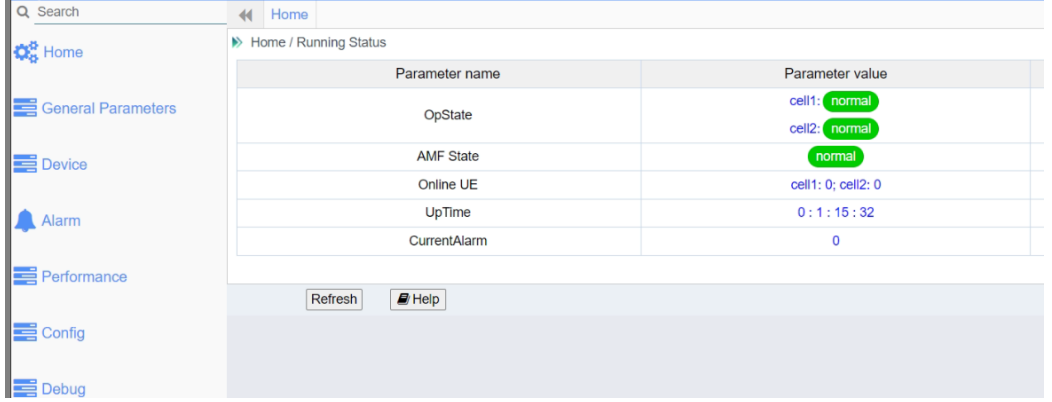Viewport: 1052px width, 402px height.
Task: Click the Online UE value text
Action: pos(835,185)
